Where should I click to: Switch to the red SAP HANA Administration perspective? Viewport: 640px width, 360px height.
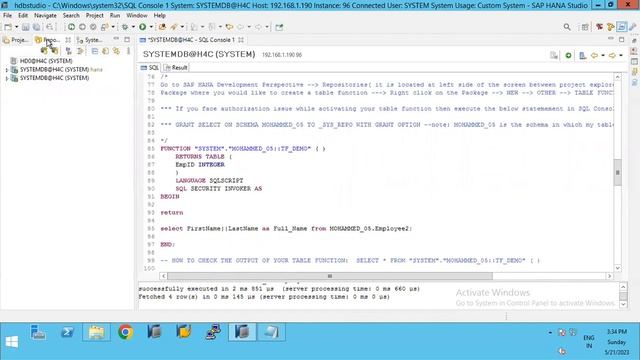(x=599, y=27)
